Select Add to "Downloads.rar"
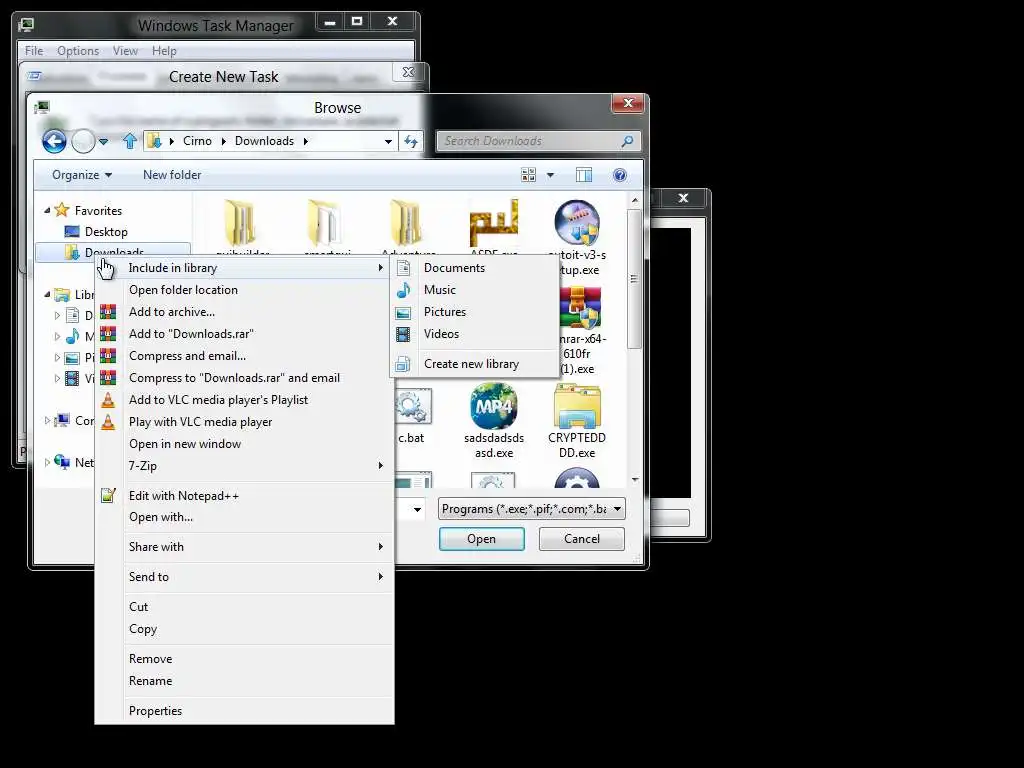The height and width of the screenshot is (768, 1024). (x=244, y=334)
